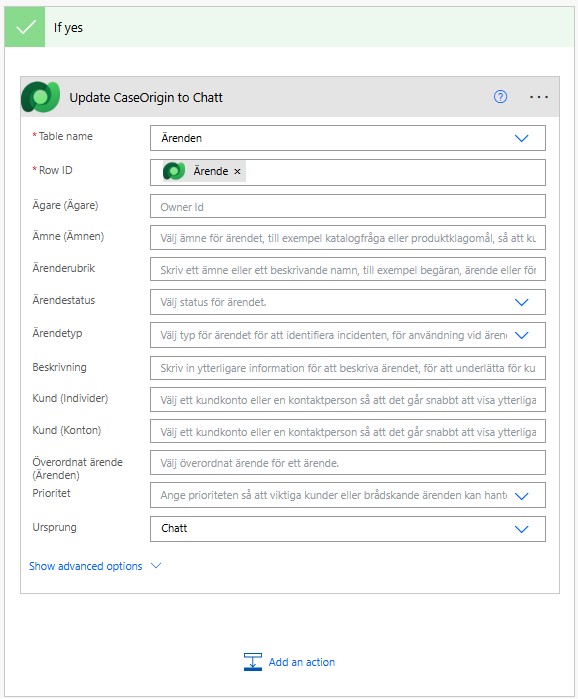The image size is (578, 699).
Task: Click the Ägare Owner Id field
Action: click(348, 206)
